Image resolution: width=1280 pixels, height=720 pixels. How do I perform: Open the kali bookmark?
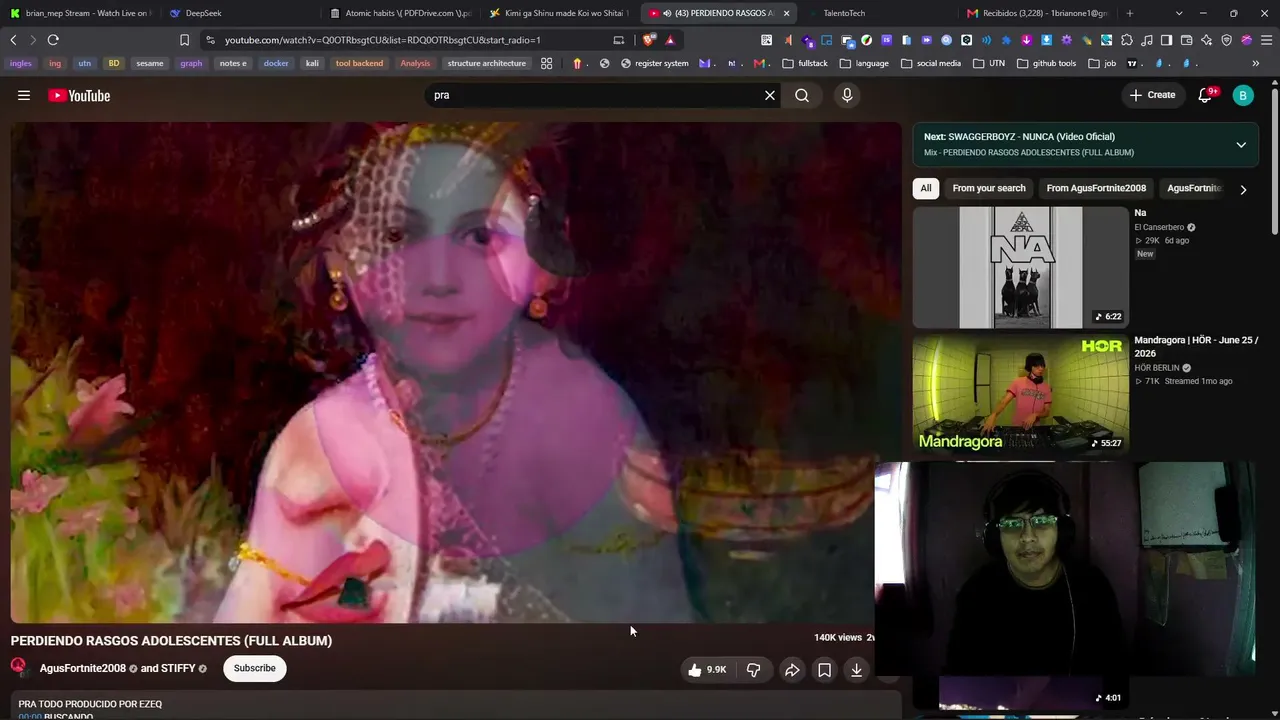point(312,63)
